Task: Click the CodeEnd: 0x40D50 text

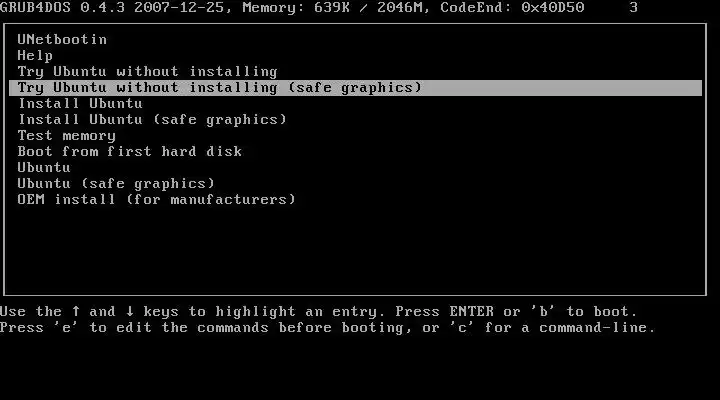Action: (512, 8)
